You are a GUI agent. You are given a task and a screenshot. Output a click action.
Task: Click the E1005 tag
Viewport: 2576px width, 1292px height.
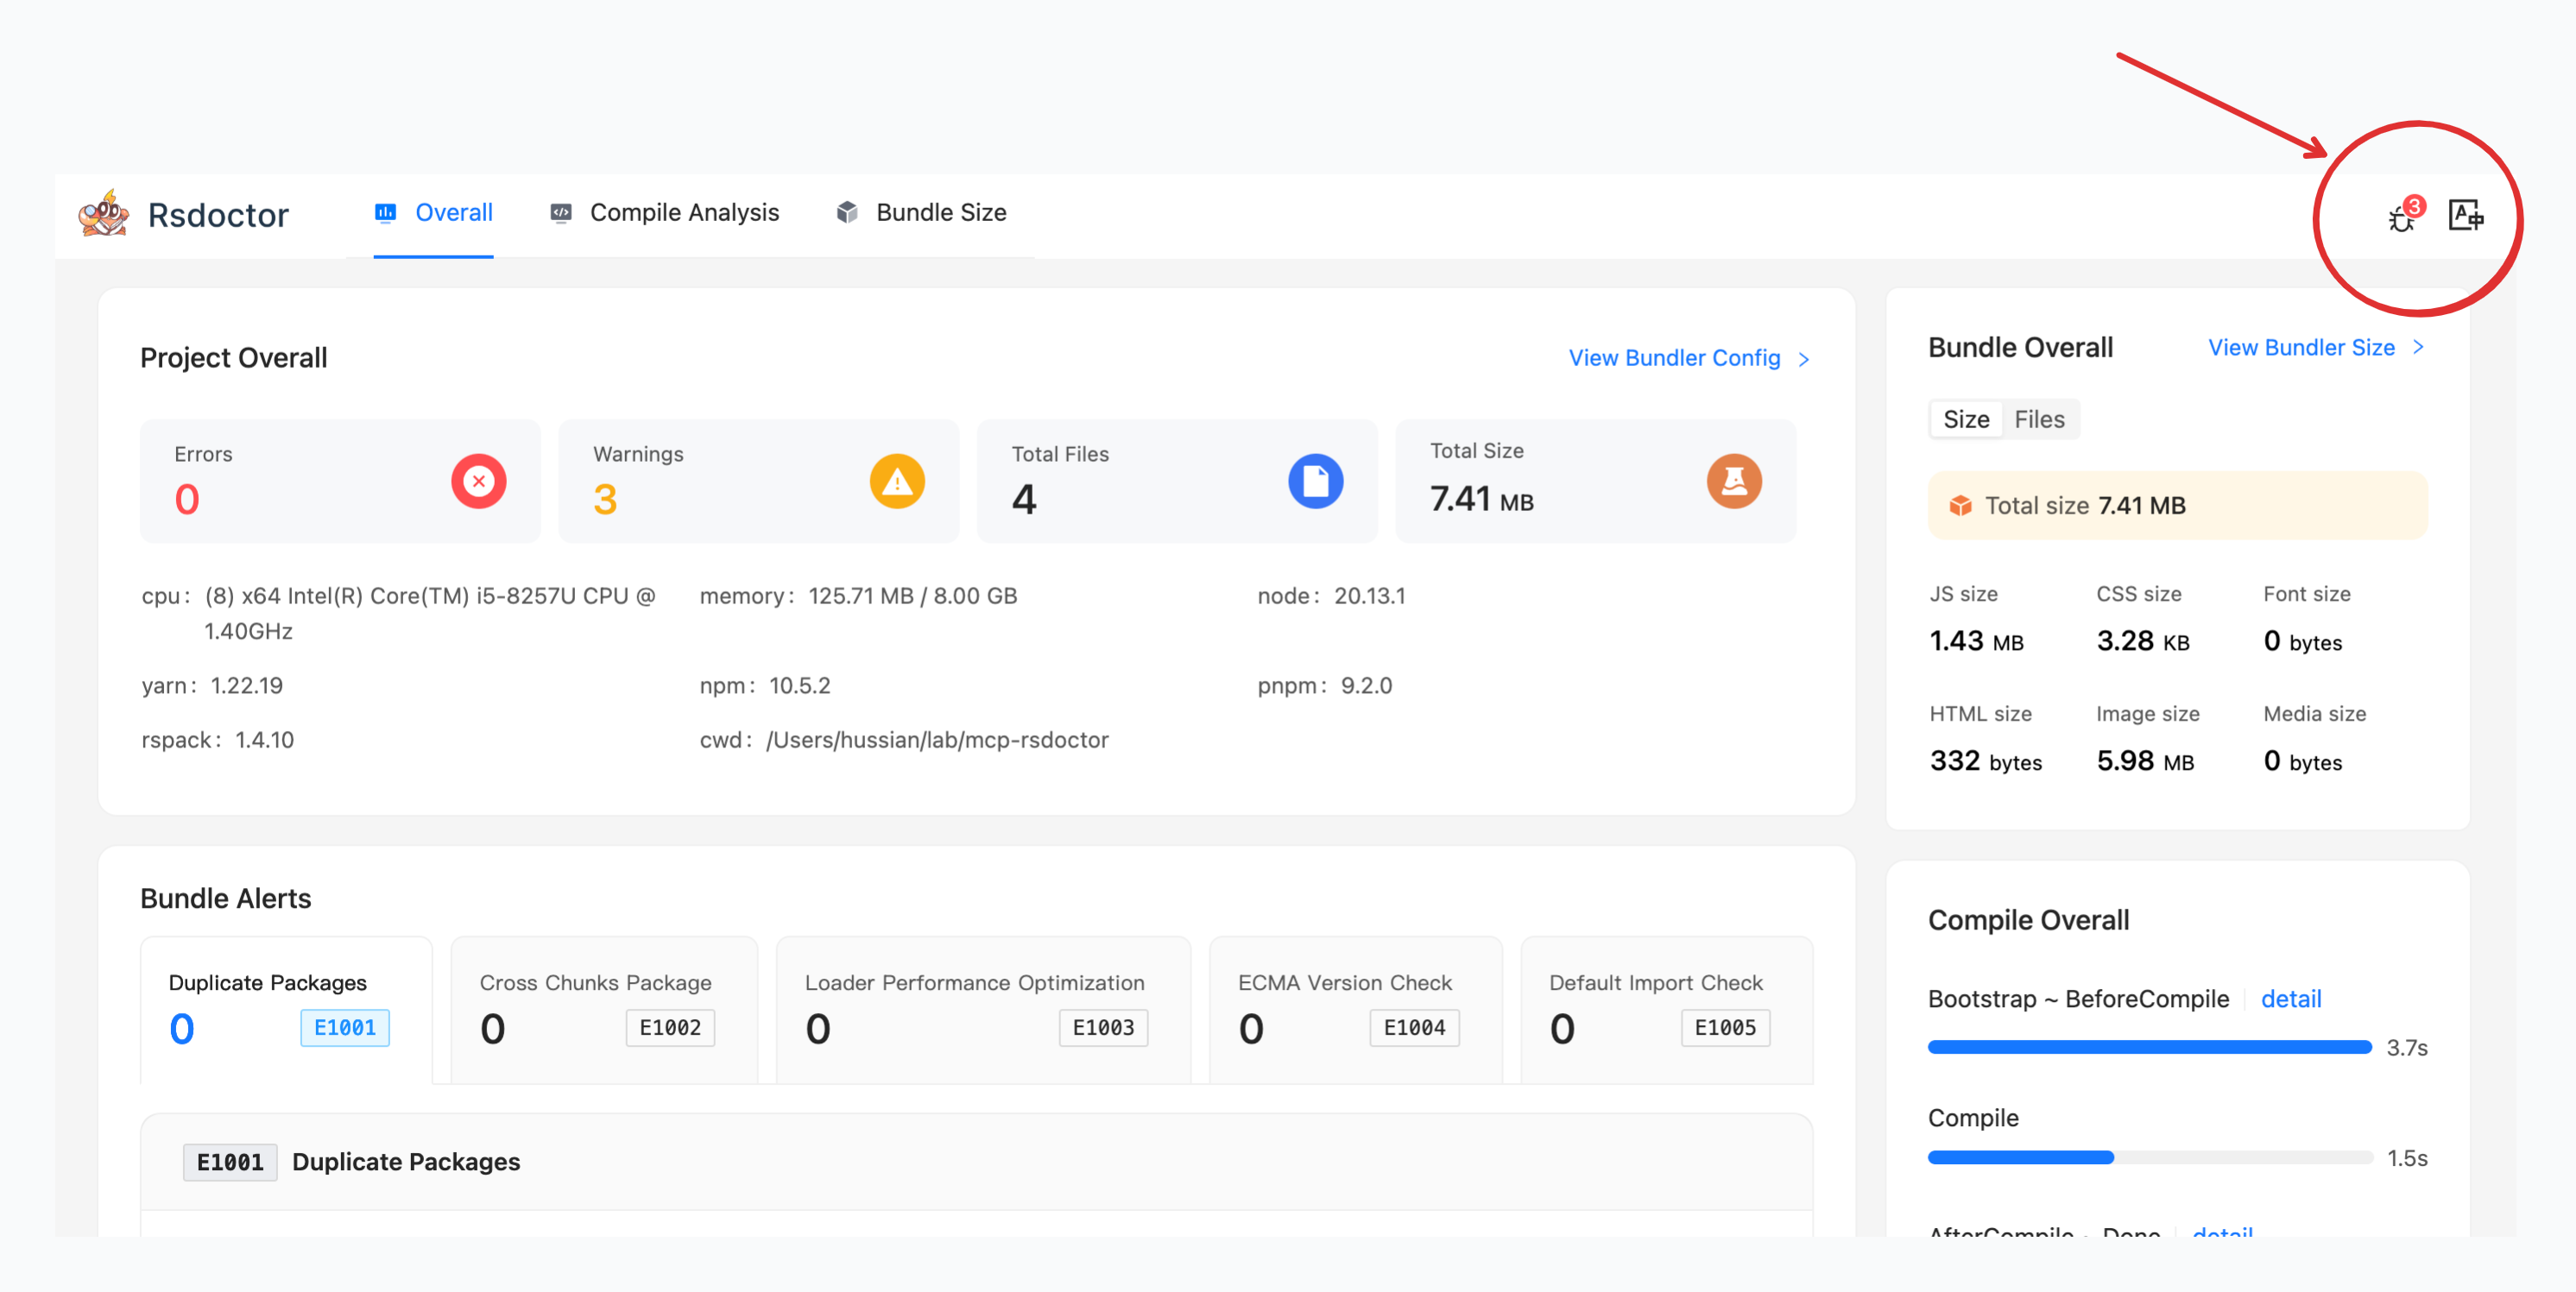(1725, 1028)
